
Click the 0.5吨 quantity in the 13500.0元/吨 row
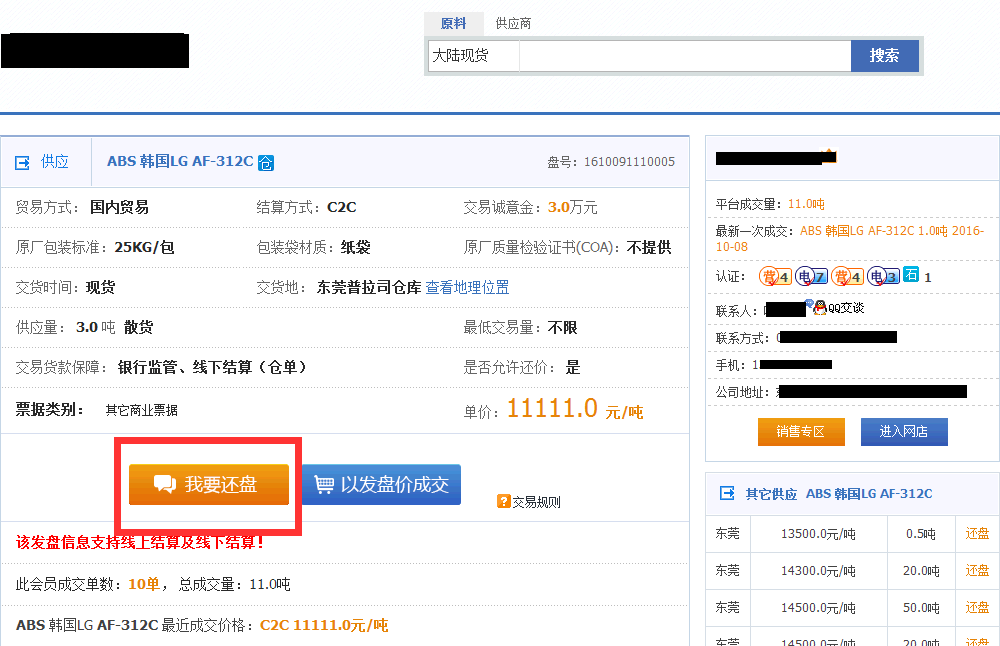(x=921, y=534)
